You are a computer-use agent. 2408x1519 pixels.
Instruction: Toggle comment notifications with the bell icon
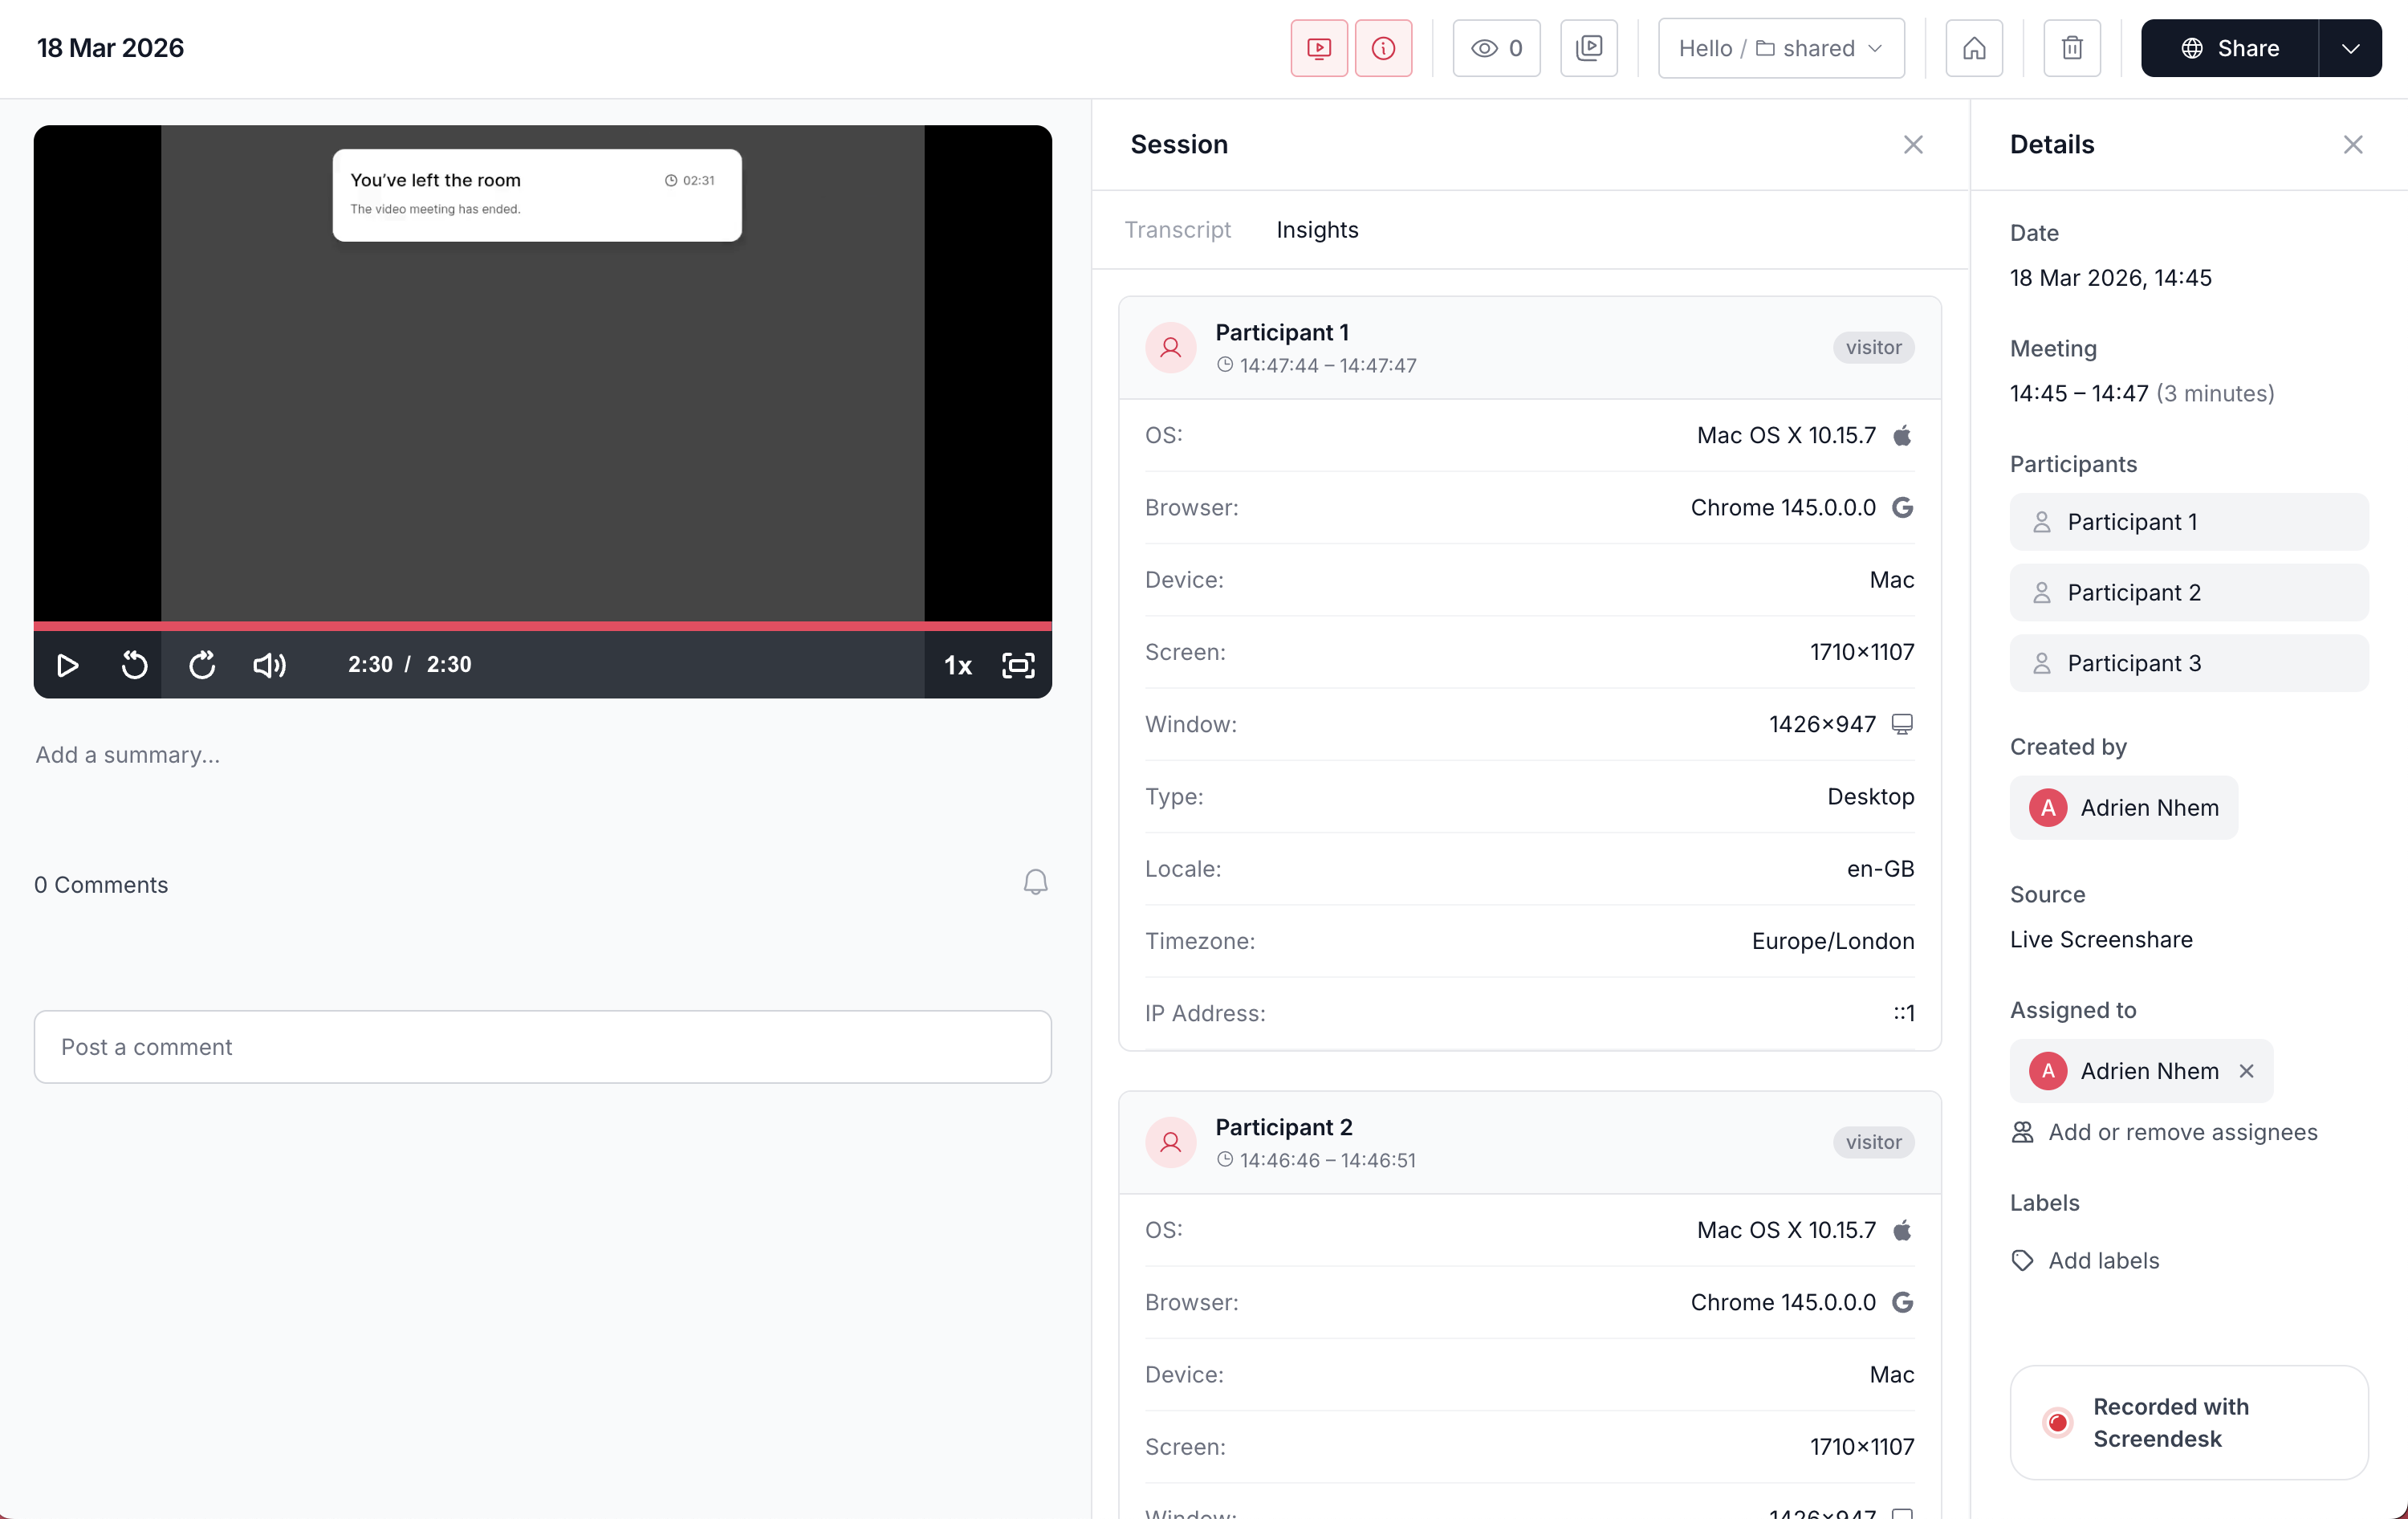tap(1035, 882)
